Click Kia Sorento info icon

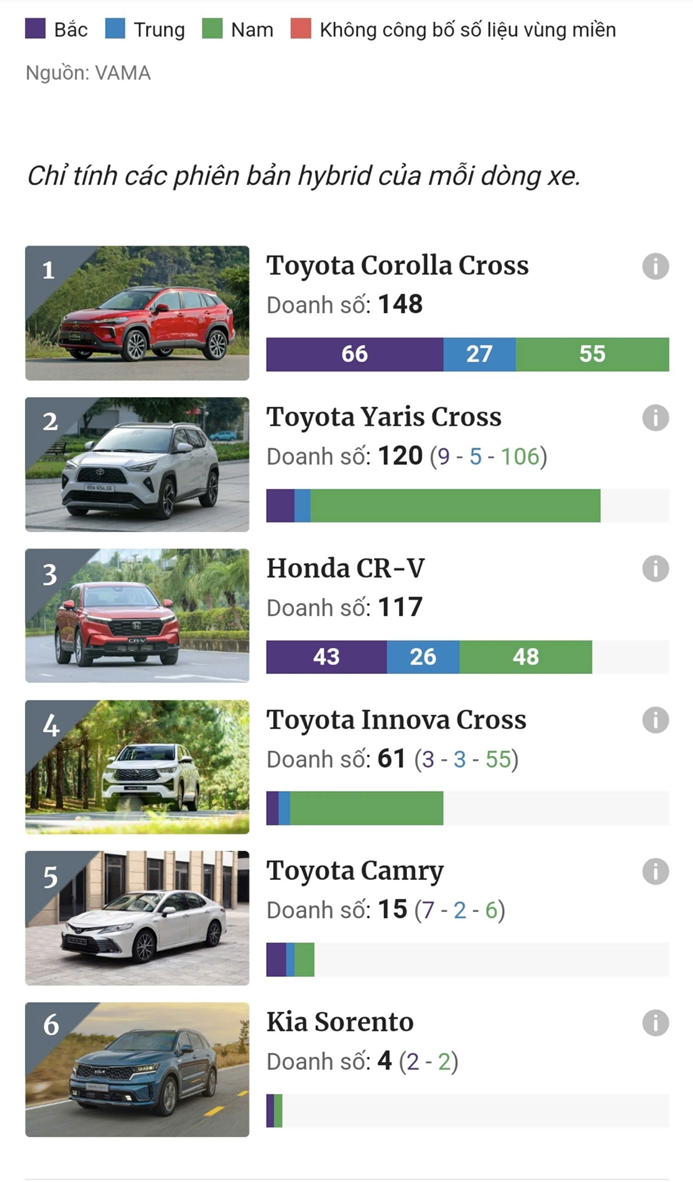[x=655, y=1023]
